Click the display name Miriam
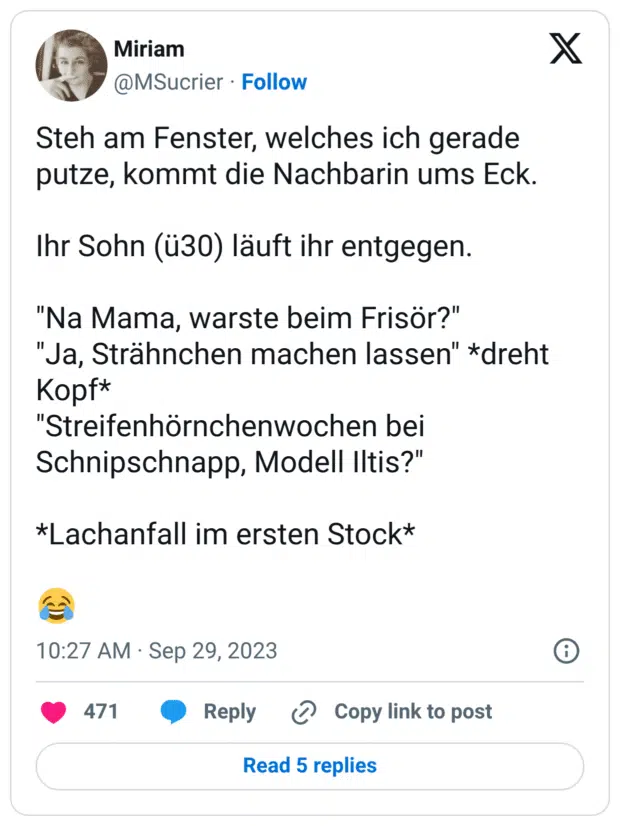Screen dimensions: 620x826 [149, 49]
